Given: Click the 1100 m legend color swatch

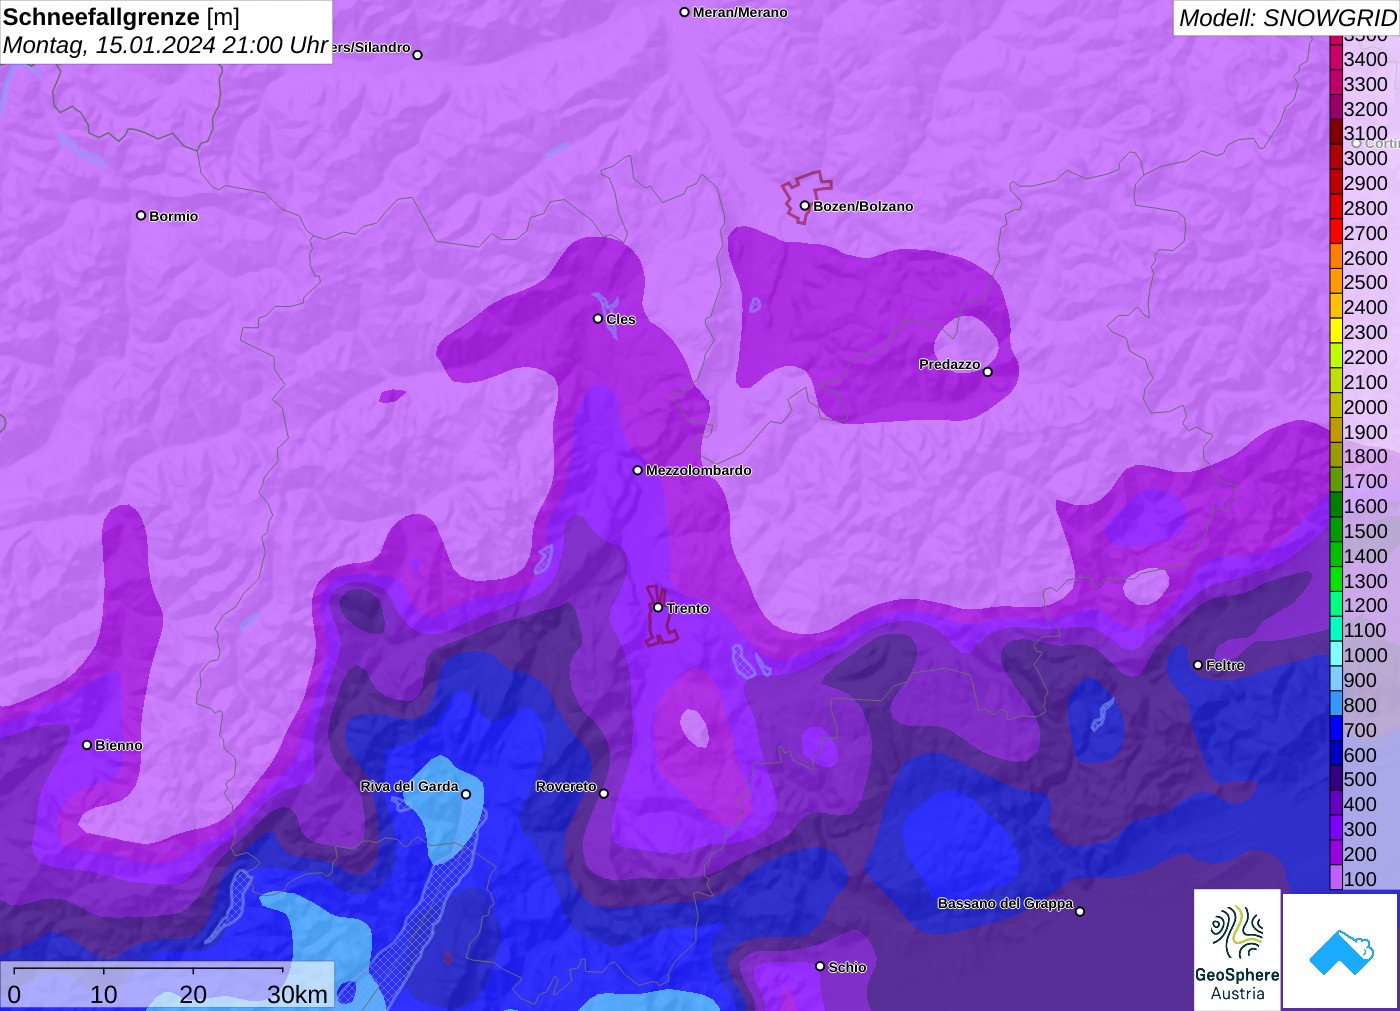Looking at the screenshot, I should point(1336,629).
